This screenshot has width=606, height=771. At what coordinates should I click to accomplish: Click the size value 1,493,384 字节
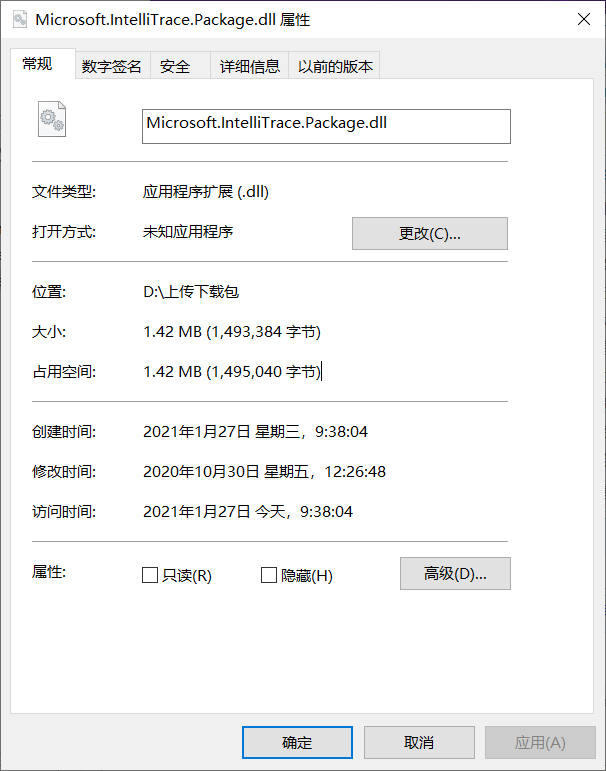(232, 332)
